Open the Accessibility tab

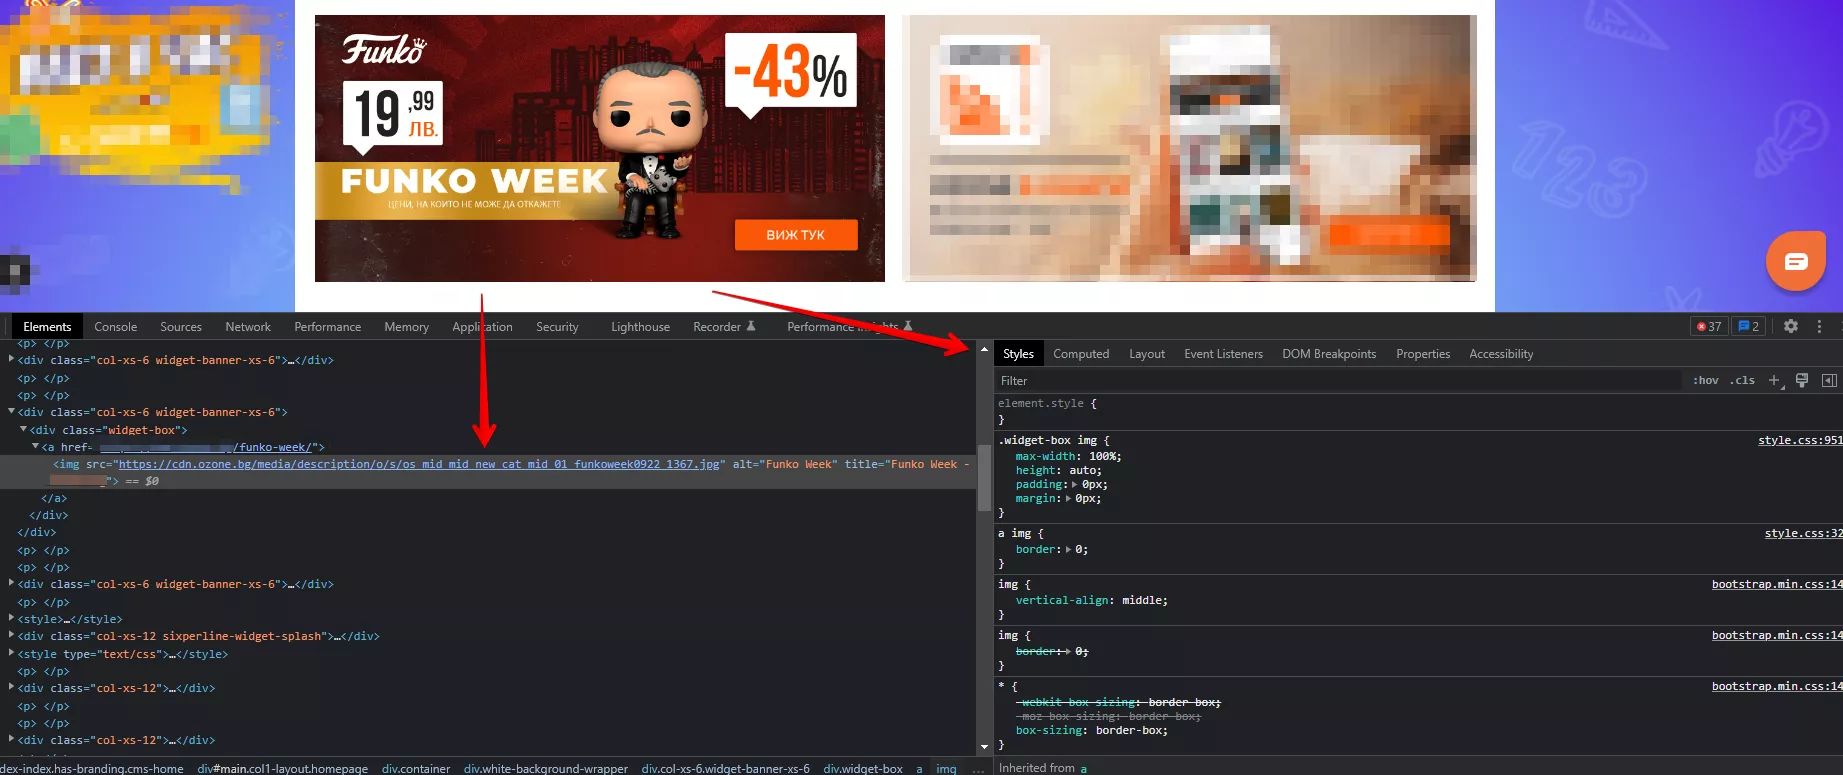click(x=1501, y=354)
